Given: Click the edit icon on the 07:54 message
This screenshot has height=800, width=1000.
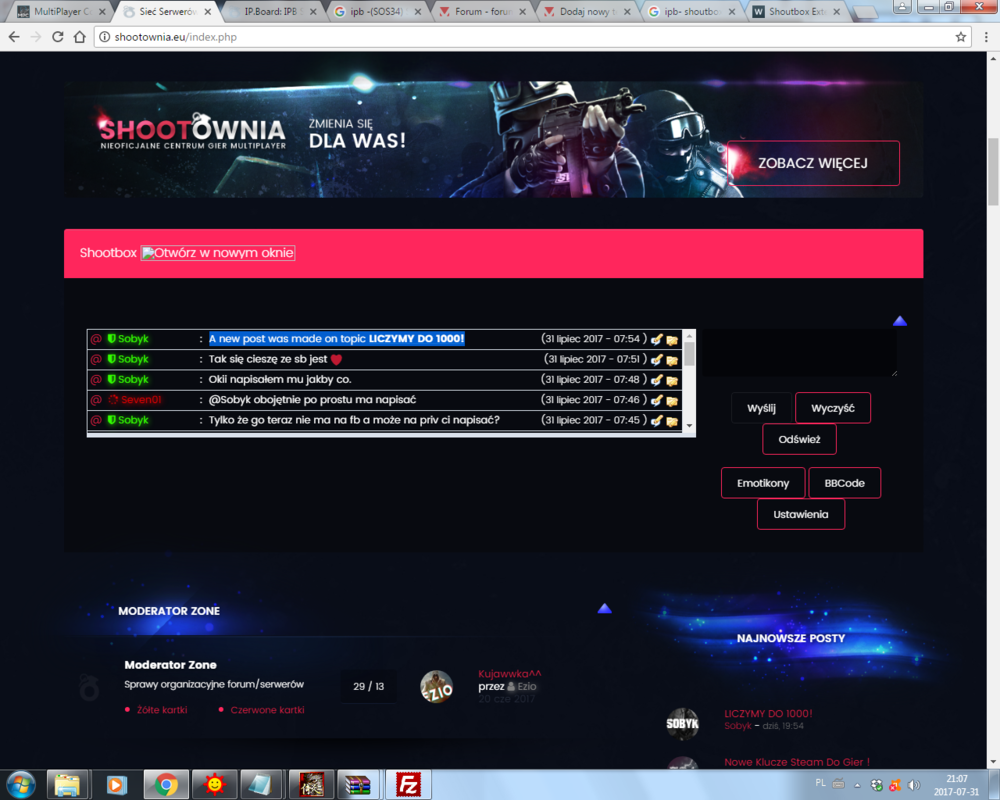Looking at the screenshot, I should (656, 339).
